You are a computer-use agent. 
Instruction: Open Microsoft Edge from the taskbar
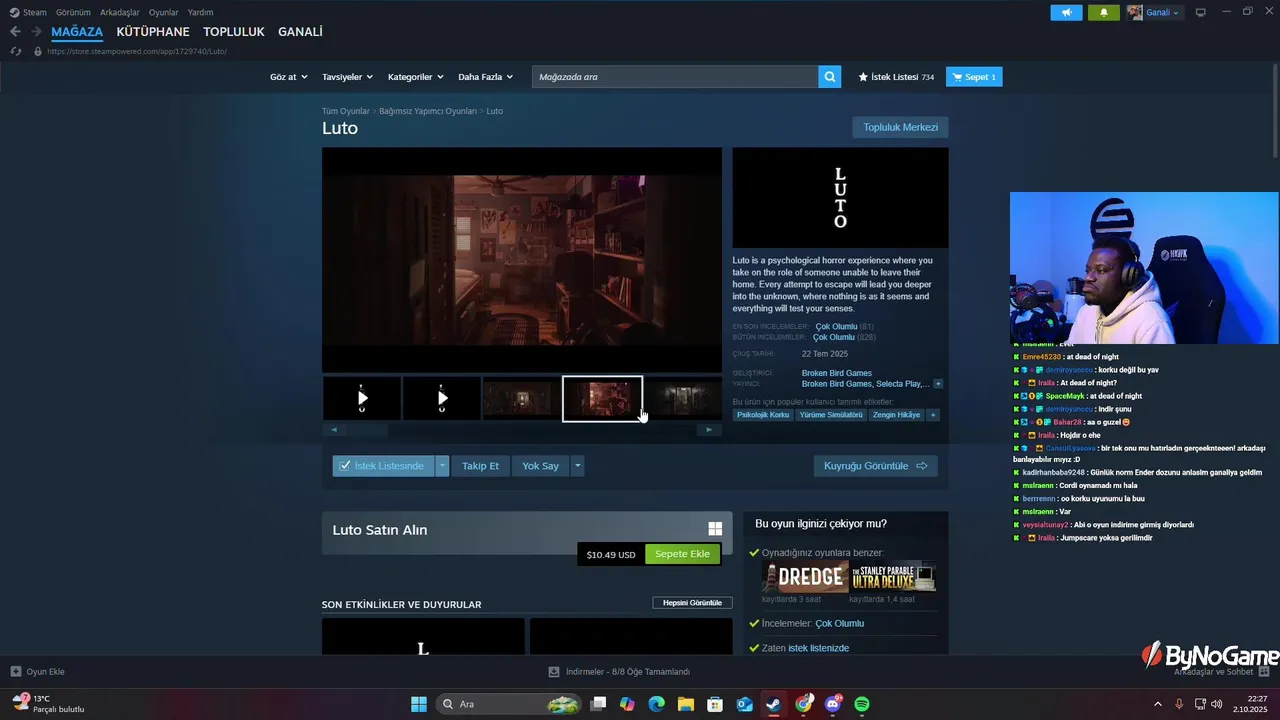(x=656, y=704)
